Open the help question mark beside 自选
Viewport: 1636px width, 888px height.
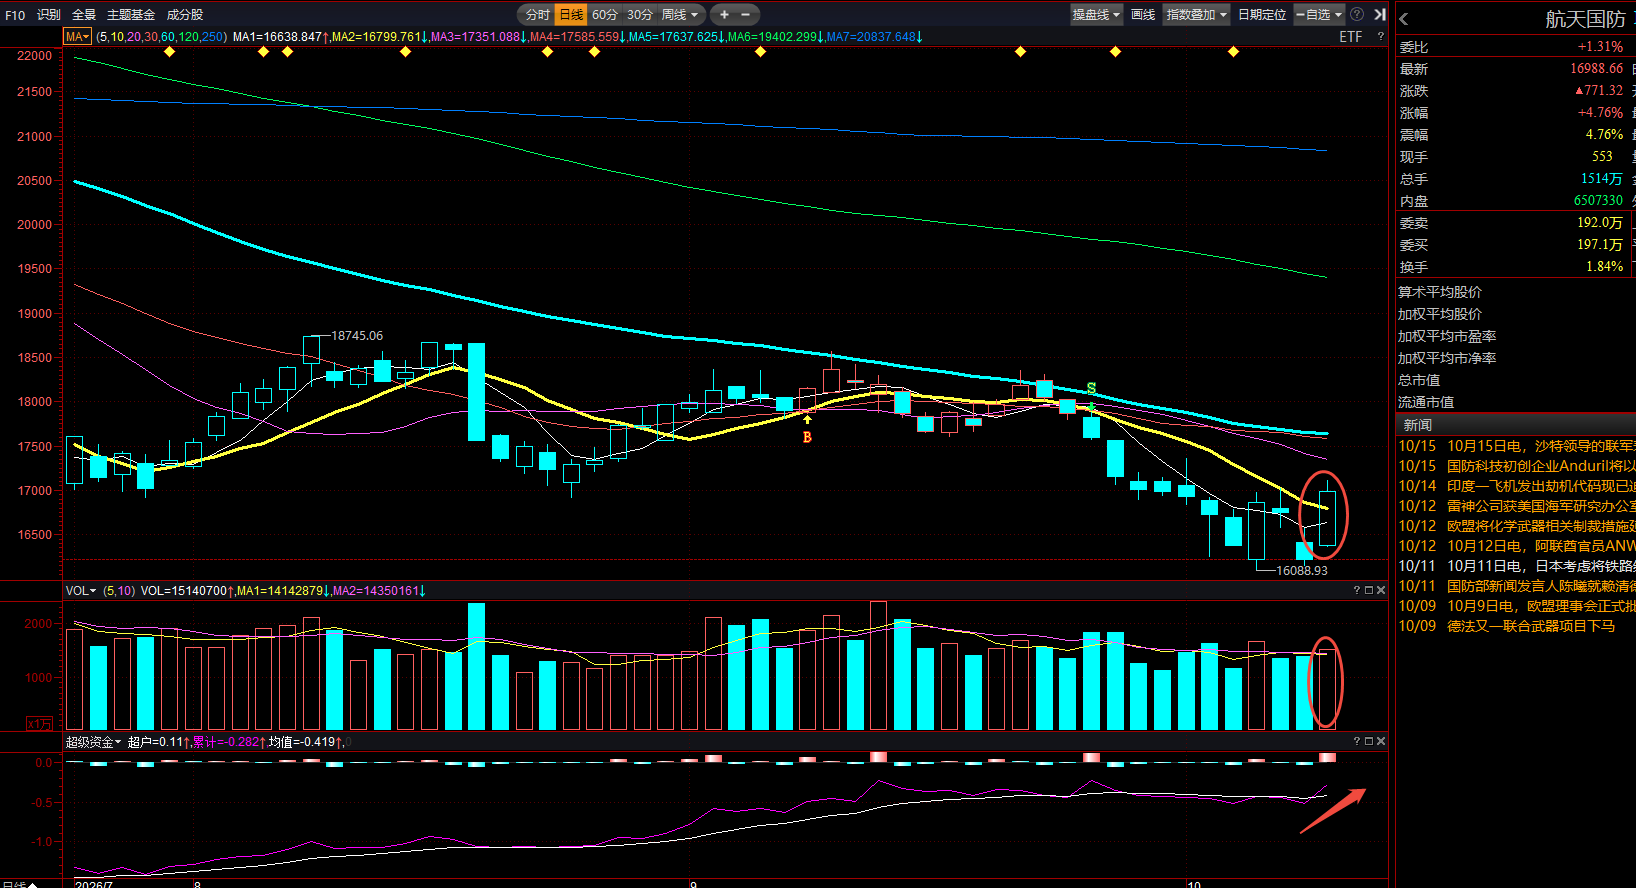point(1357,14)
